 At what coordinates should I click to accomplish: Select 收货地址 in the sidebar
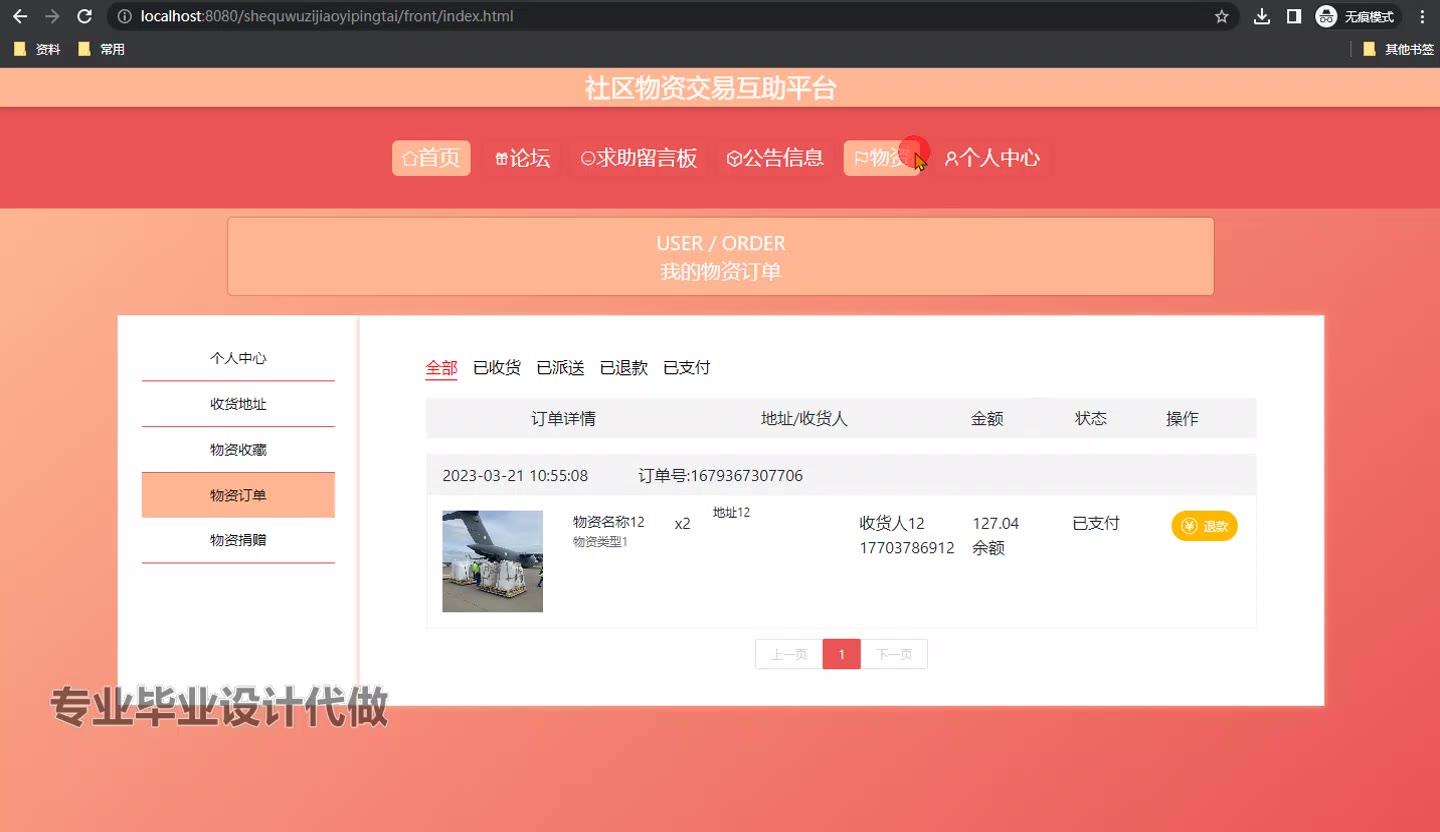pyautogui.click(x=238, y=404)
